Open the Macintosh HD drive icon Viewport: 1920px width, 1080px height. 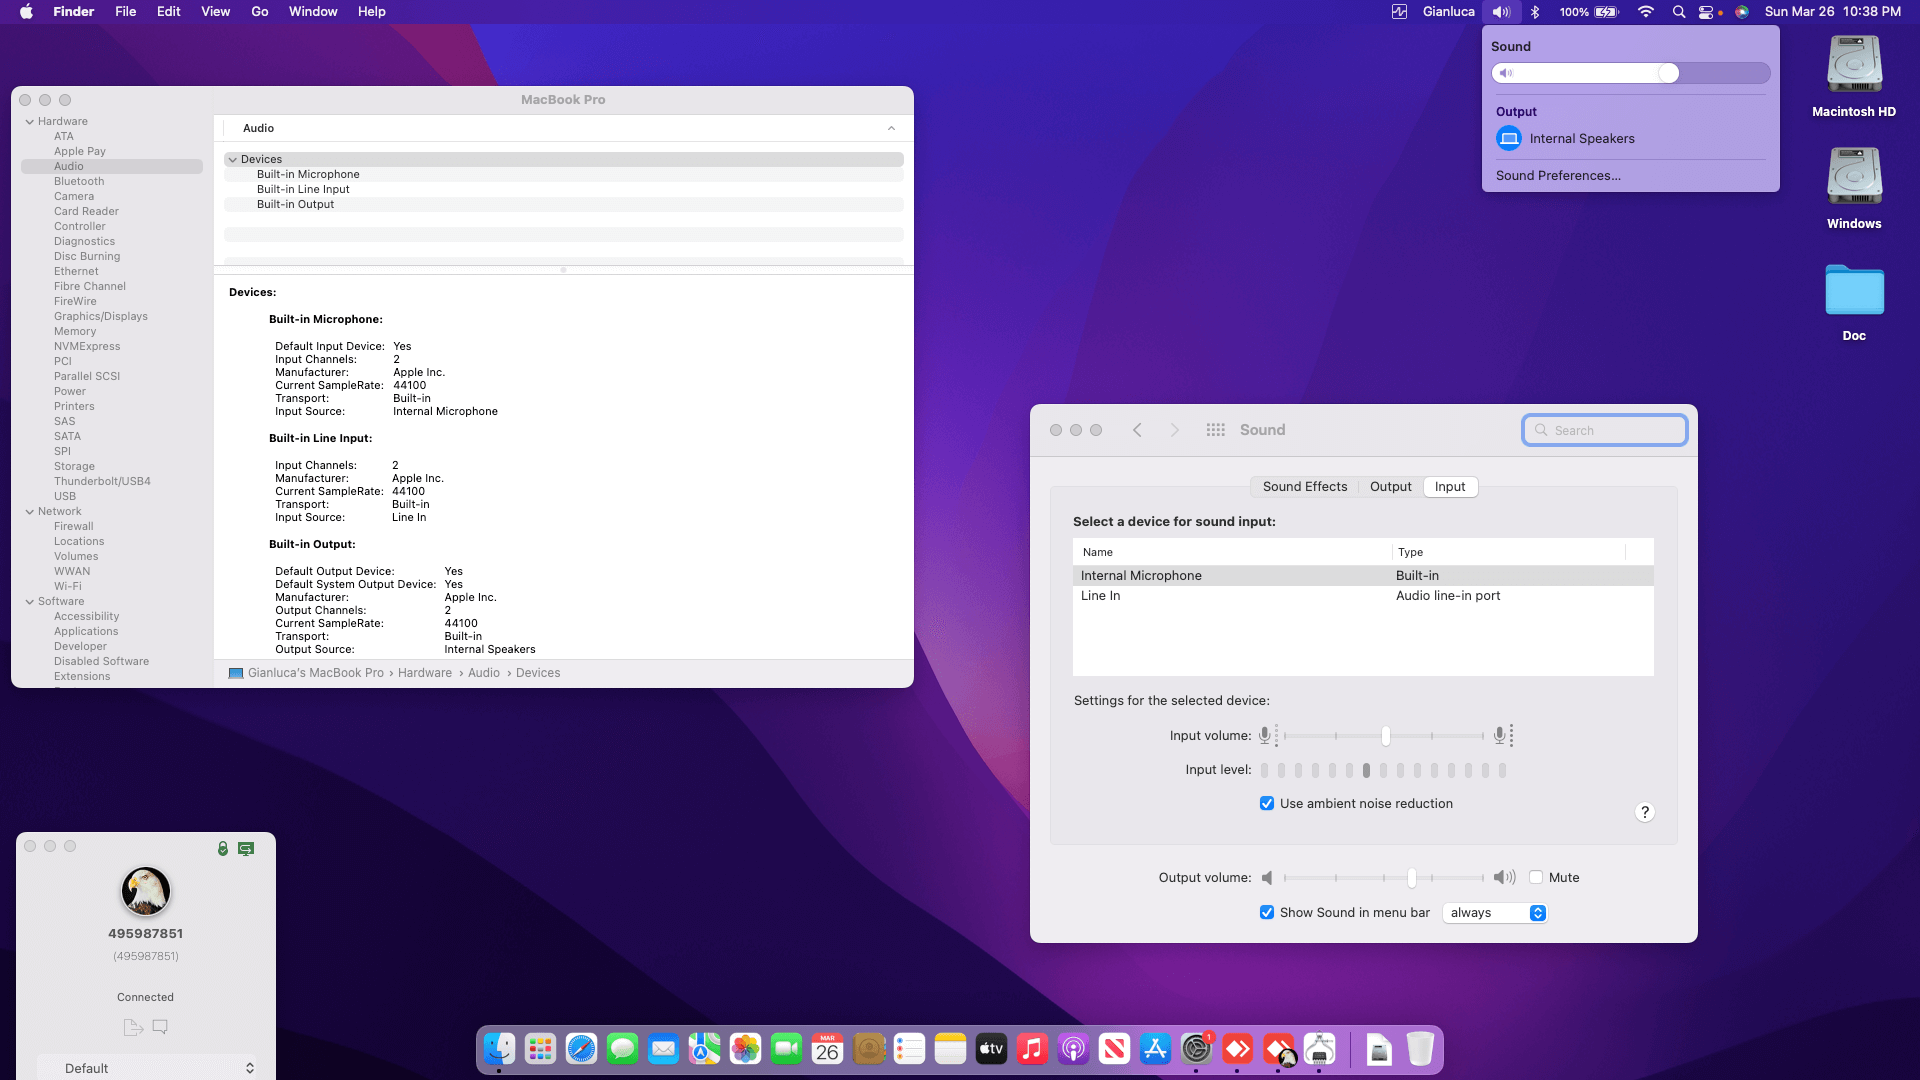tap(1853, 65)
